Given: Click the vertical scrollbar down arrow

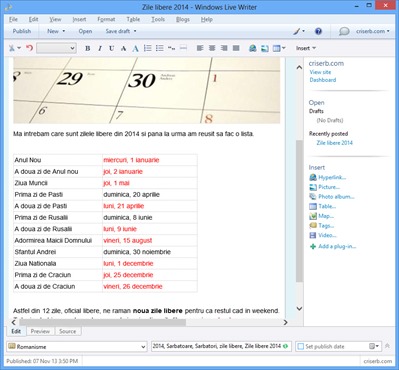Looking at the screenshot, I should point(299,309).
